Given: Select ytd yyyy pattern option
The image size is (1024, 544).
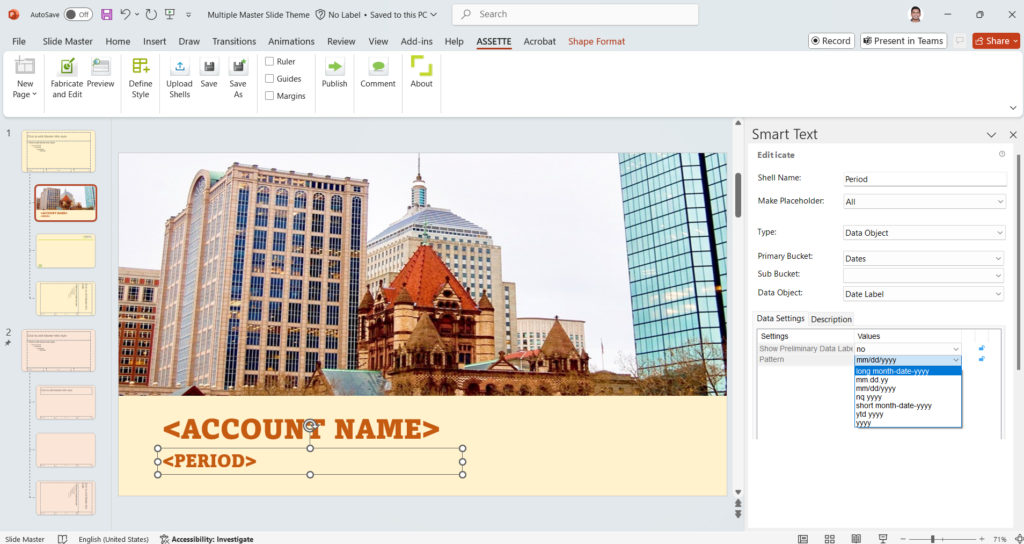Looking at the screenshot, I should pyautogui.click(x=908, y=414).
